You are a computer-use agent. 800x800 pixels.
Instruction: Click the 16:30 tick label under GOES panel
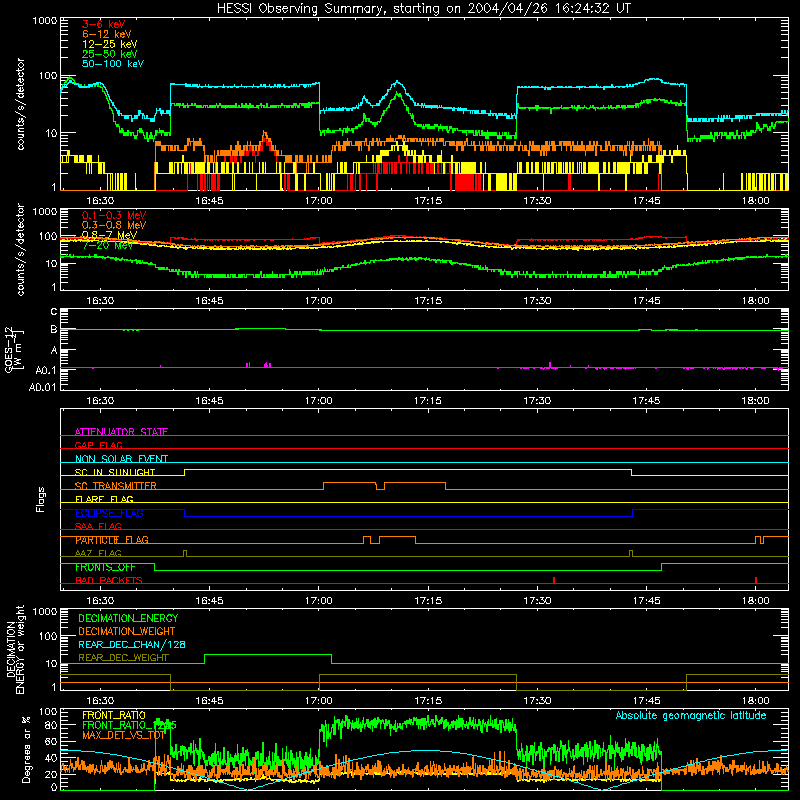100,401
